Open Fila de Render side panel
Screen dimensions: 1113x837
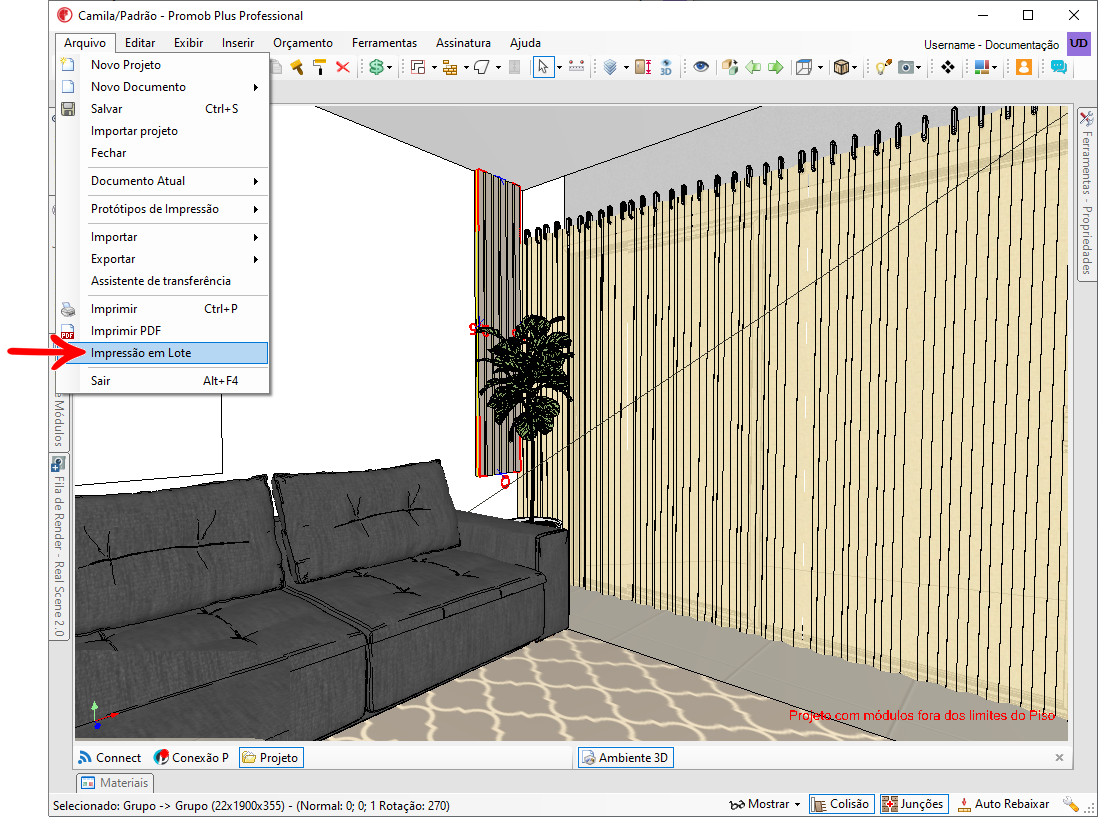click(x=59, y=547)
